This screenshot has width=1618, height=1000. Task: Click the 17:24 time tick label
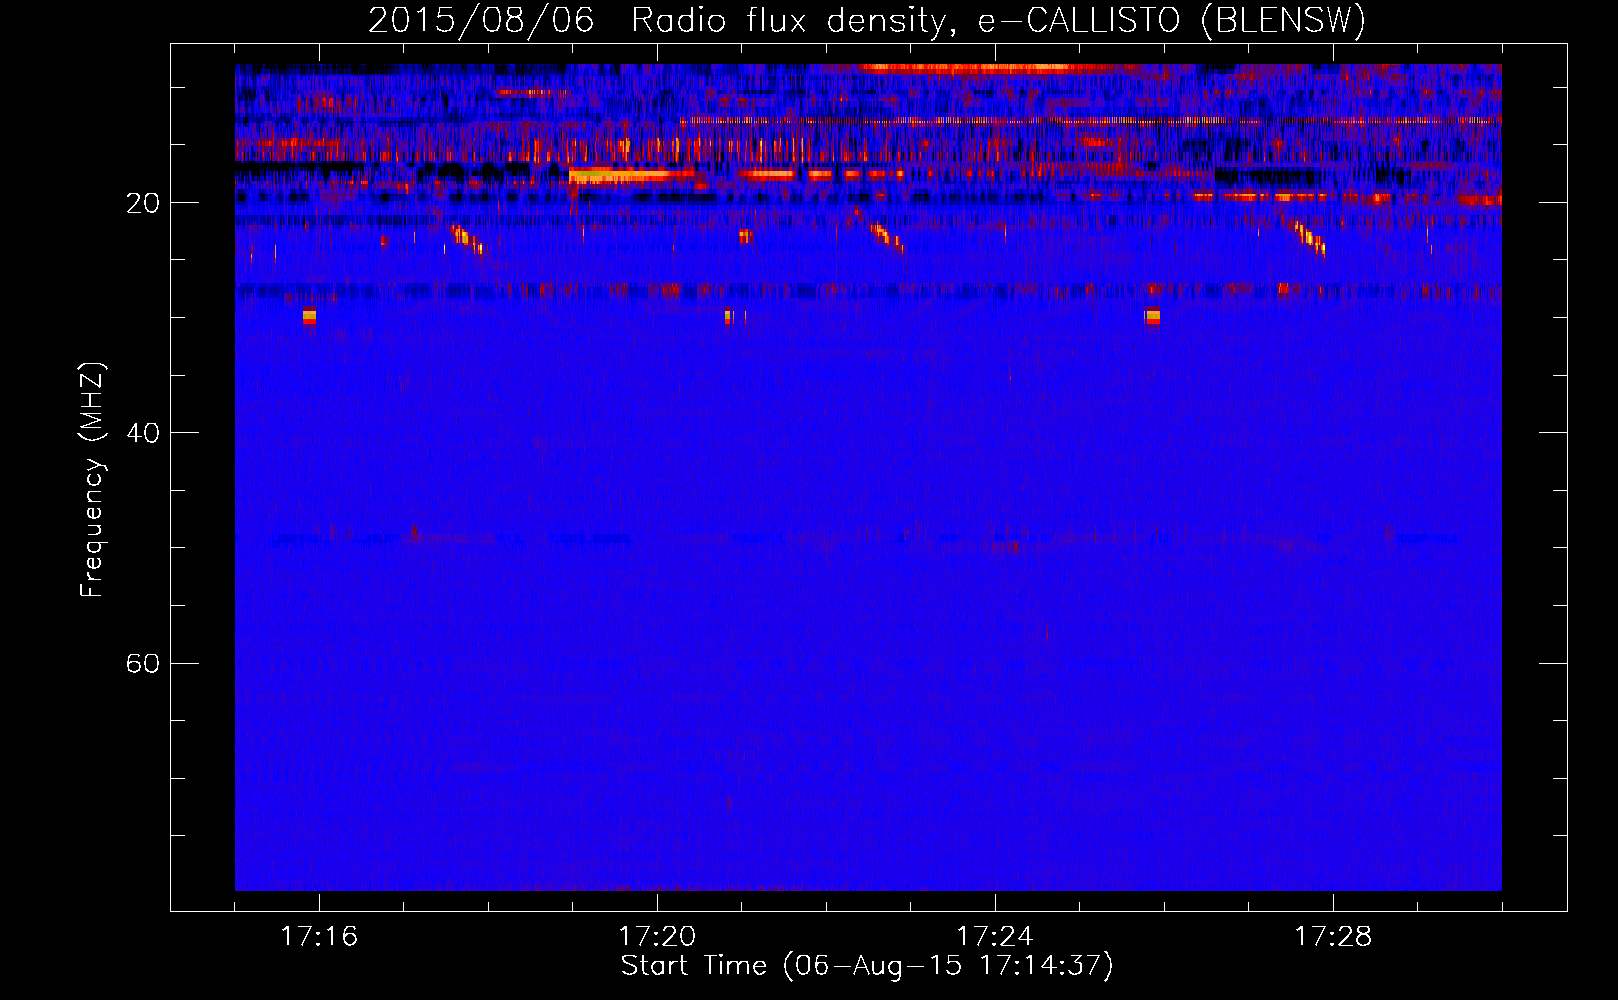[x=995, y=936]
